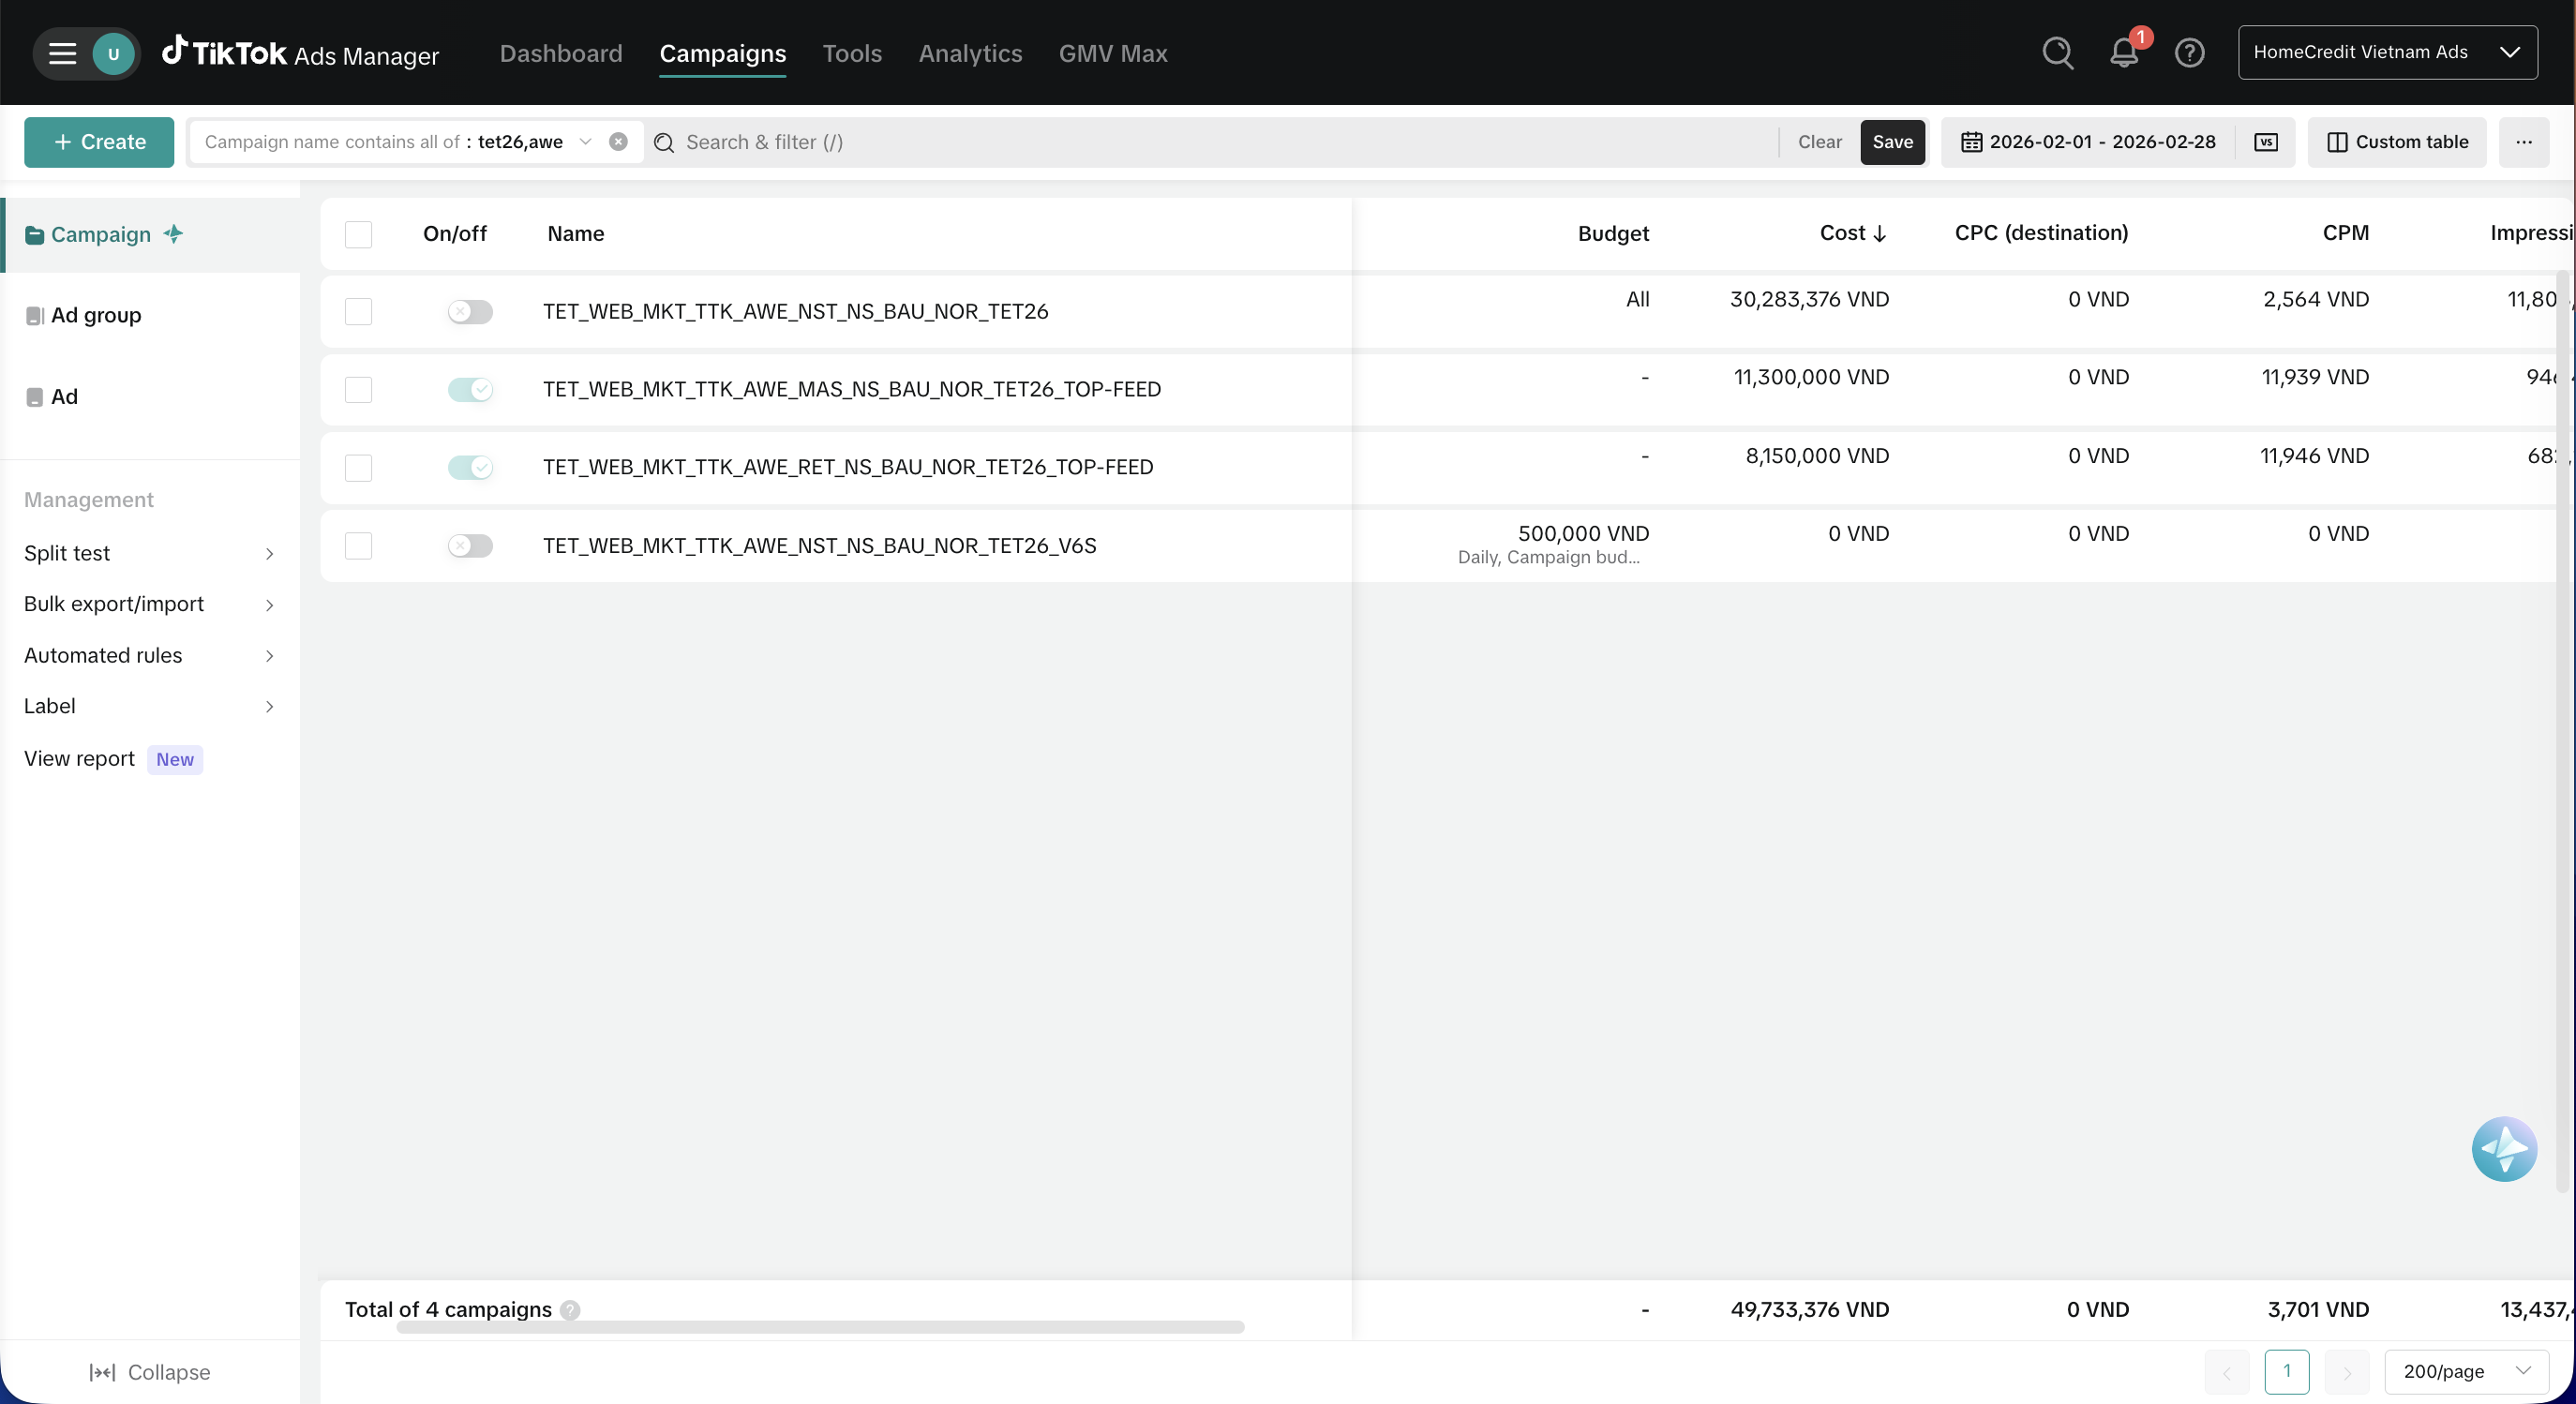Click the CPM column header
This screenshot has width=2576, height=1404.
pyautogui.click(x=2344, y=233)
